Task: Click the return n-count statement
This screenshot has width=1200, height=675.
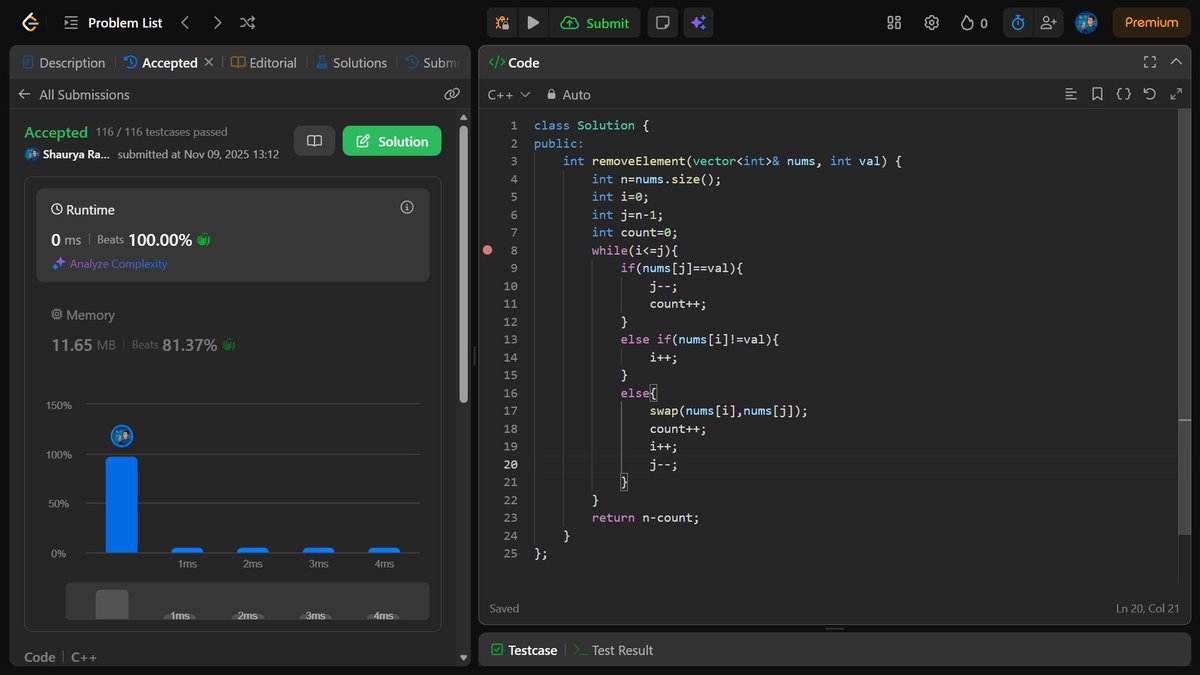Action: (645, 518)
